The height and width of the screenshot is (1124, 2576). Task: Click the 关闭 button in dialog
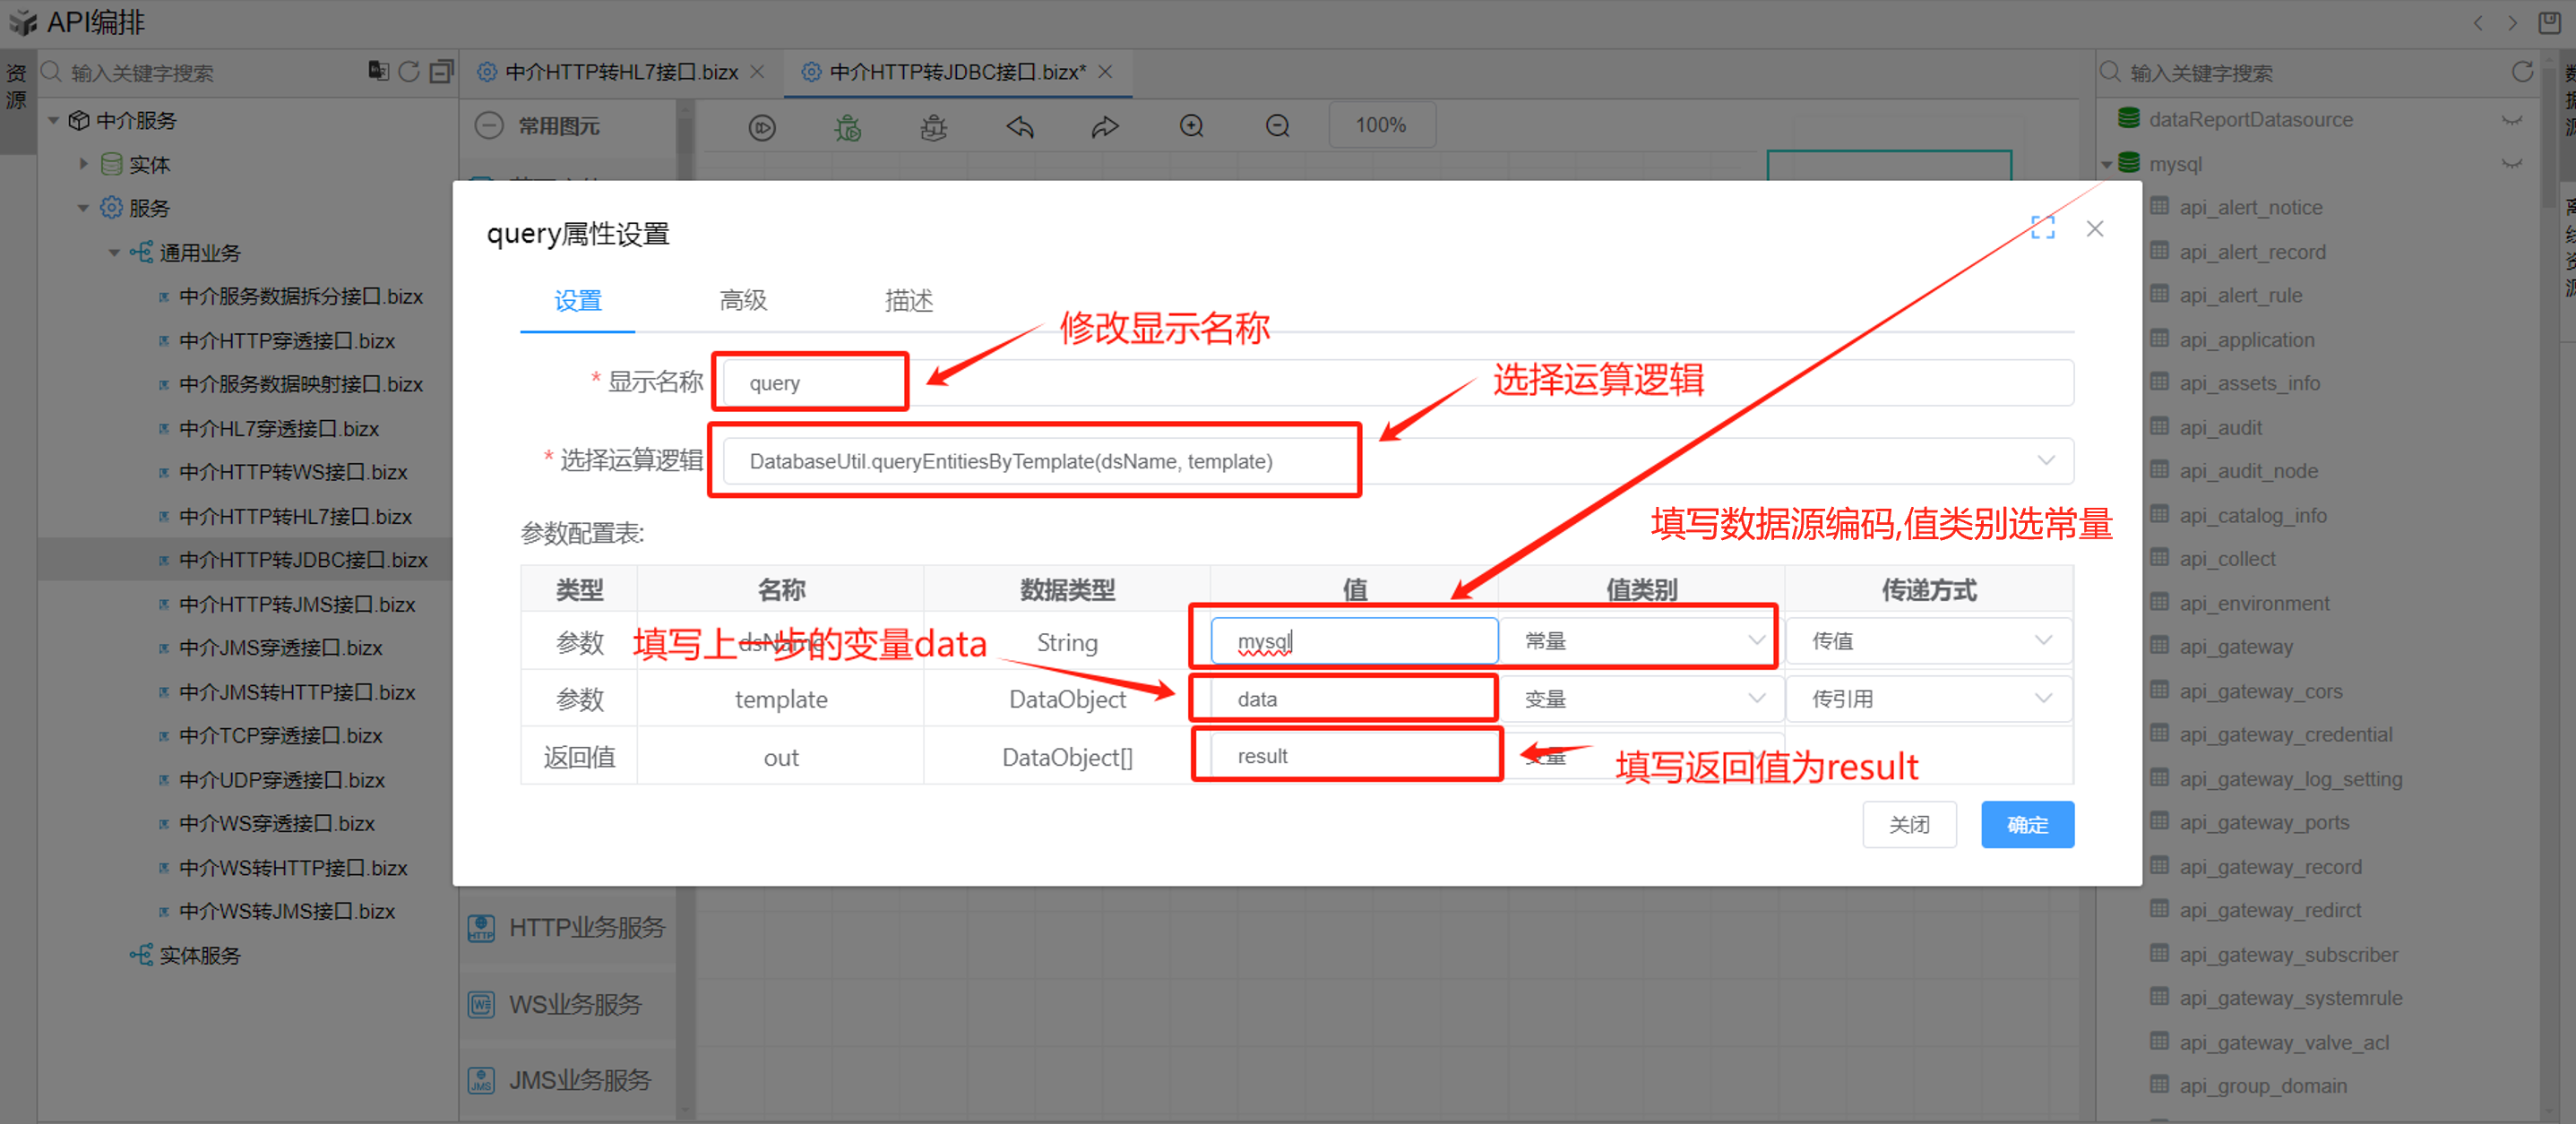(x=1908, y=825)
